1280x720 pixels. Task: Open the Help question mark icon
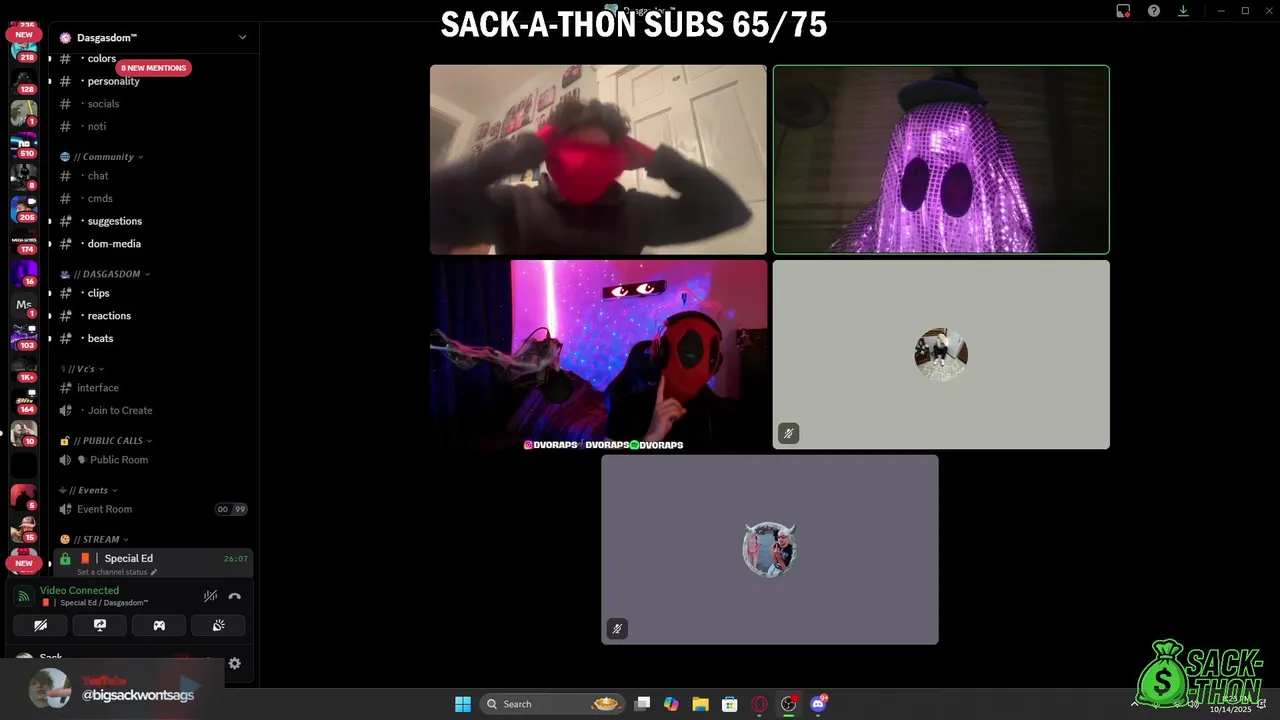click(1154, 11)
